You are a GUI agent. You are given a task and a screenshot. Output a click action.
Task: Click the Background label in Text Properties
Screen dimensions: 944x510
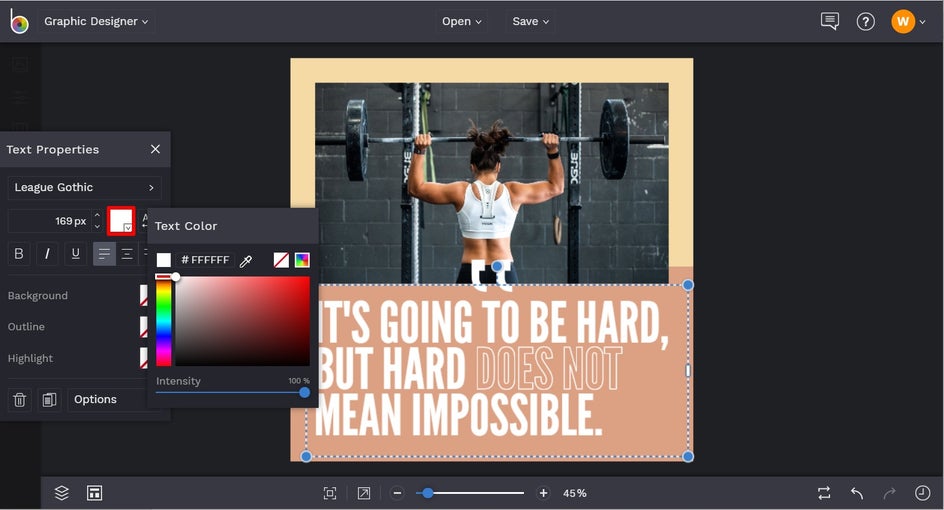[37, 296]
